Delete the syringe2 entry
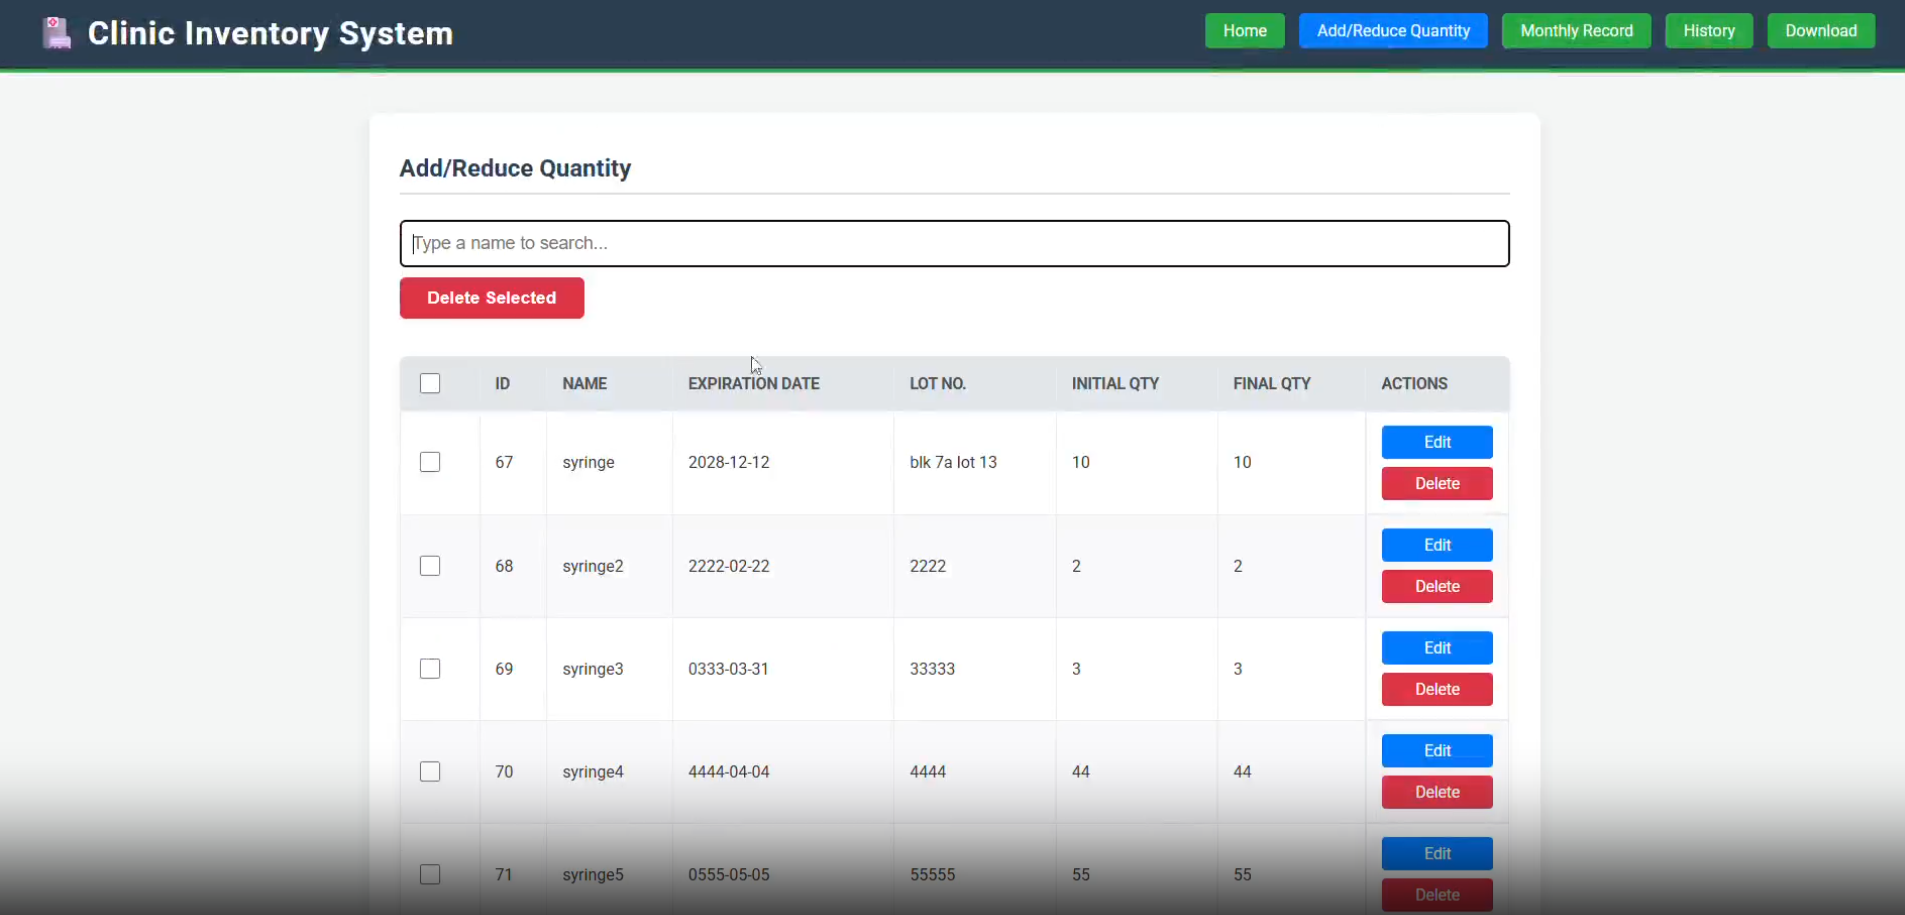Image resolution: width=1905 pixels, height=915 pixels. (1436, 587)
